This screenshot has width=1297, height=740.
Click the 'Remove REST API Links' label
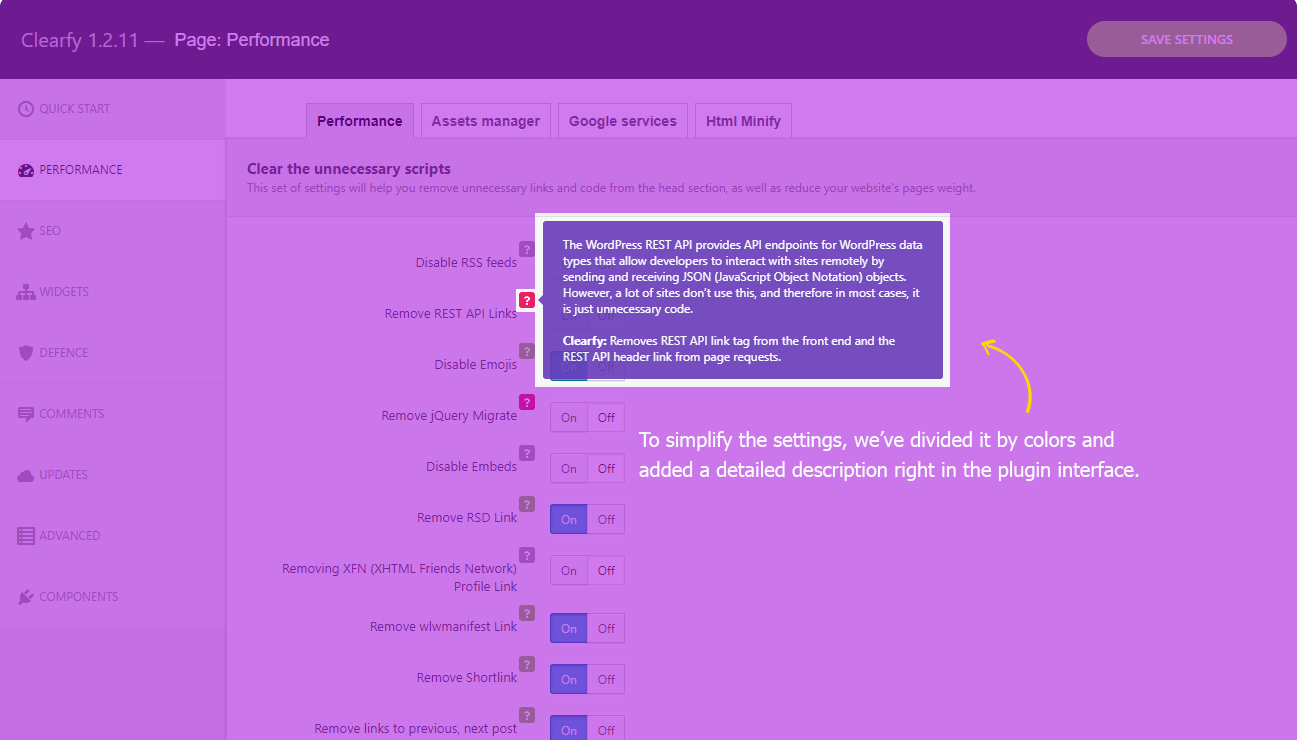pos(451,314)
